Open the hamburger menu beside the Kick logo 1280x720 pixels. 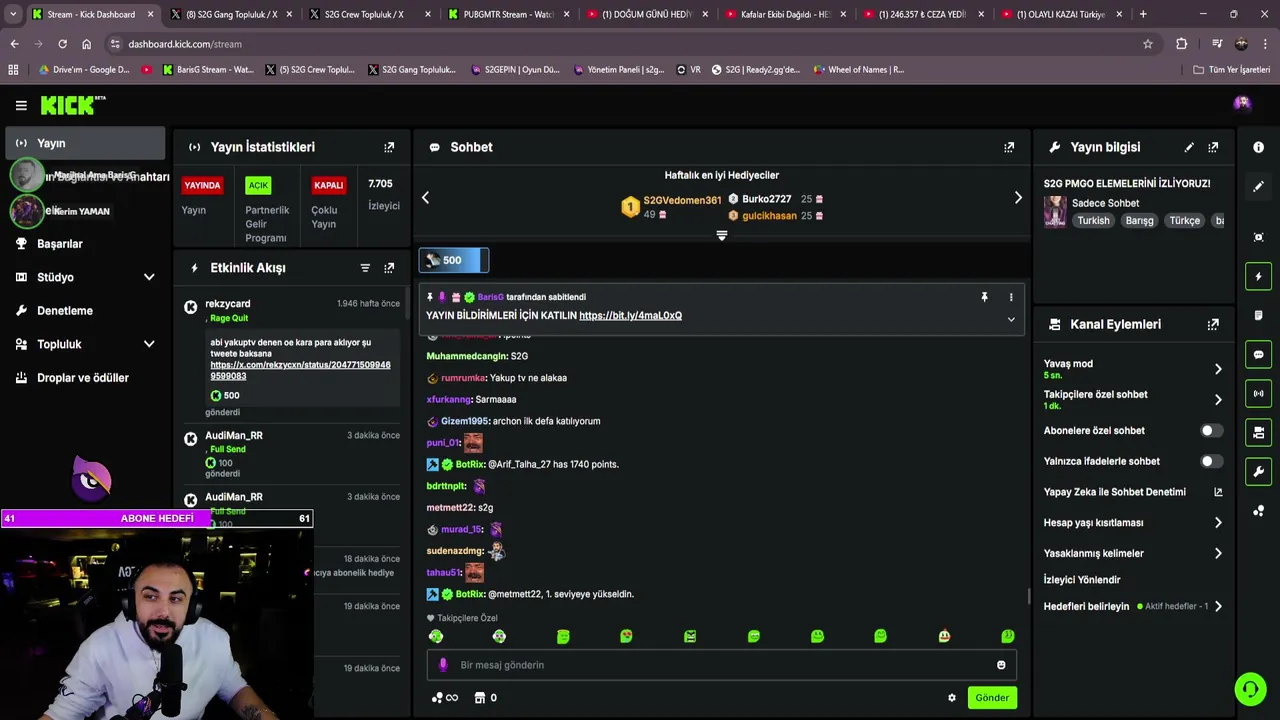(x=21, y=105)
